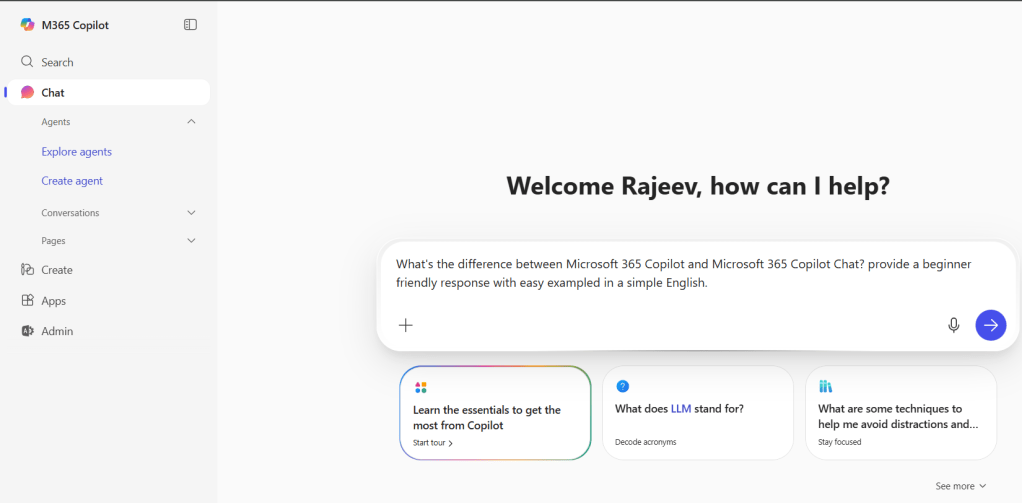Choose the avoid distractions prompt card
Image resolution: width=1022 pixels, height=503 pixels.
click(900, 412)
